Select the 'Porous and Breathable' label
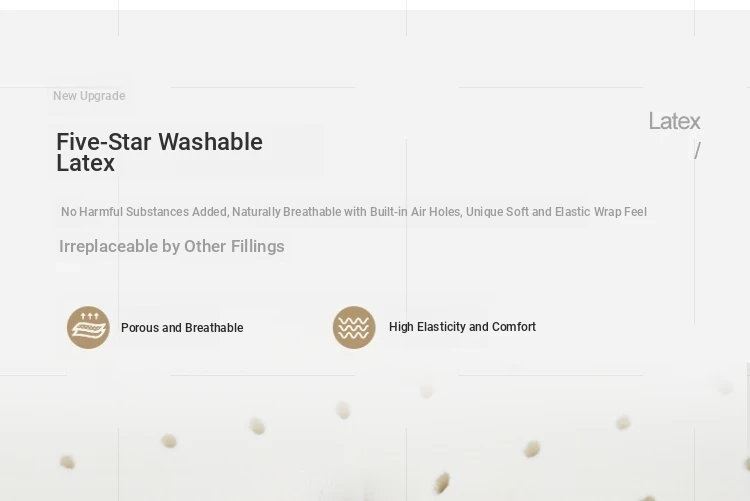The width and height of the screenshot is (750, 501). [182, 328]
